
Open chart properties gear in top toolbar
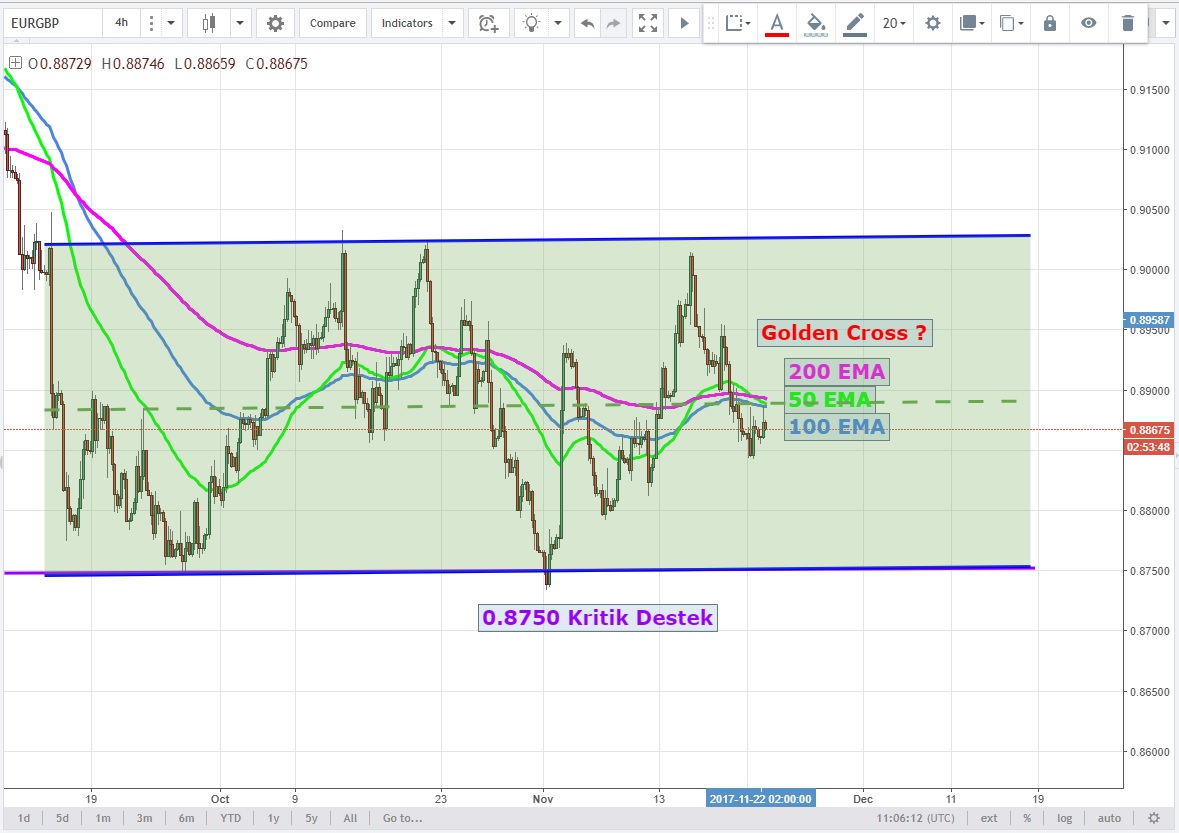tap(275, 23)
